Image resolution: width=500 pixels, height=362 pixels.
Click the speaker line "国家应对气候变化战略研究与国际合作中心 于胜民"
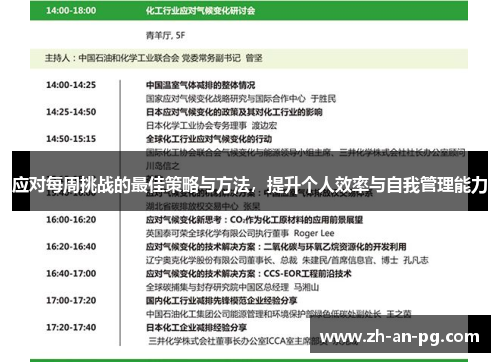tap(241, 99)
